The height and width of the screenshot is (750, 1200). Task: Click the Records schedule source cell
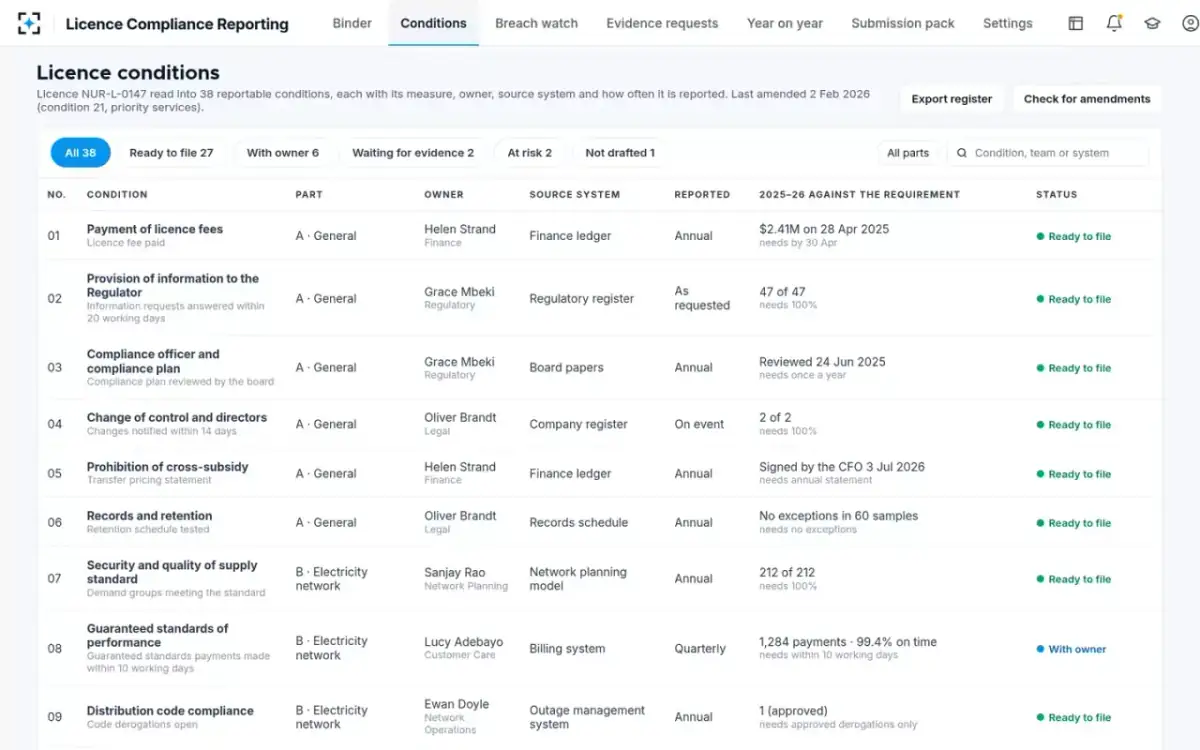click(x=578, y=522)
